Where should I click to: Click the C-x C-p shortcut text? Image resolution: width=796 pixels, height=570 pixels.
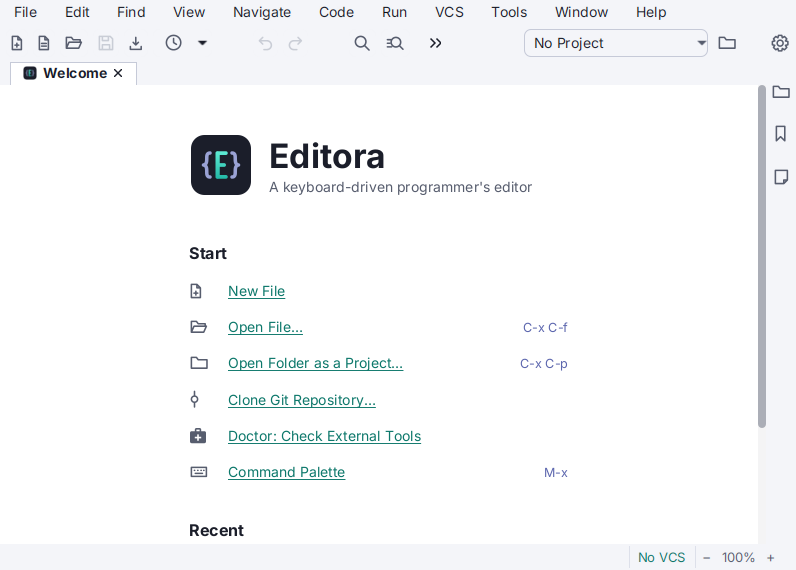[x=544, y=364]
